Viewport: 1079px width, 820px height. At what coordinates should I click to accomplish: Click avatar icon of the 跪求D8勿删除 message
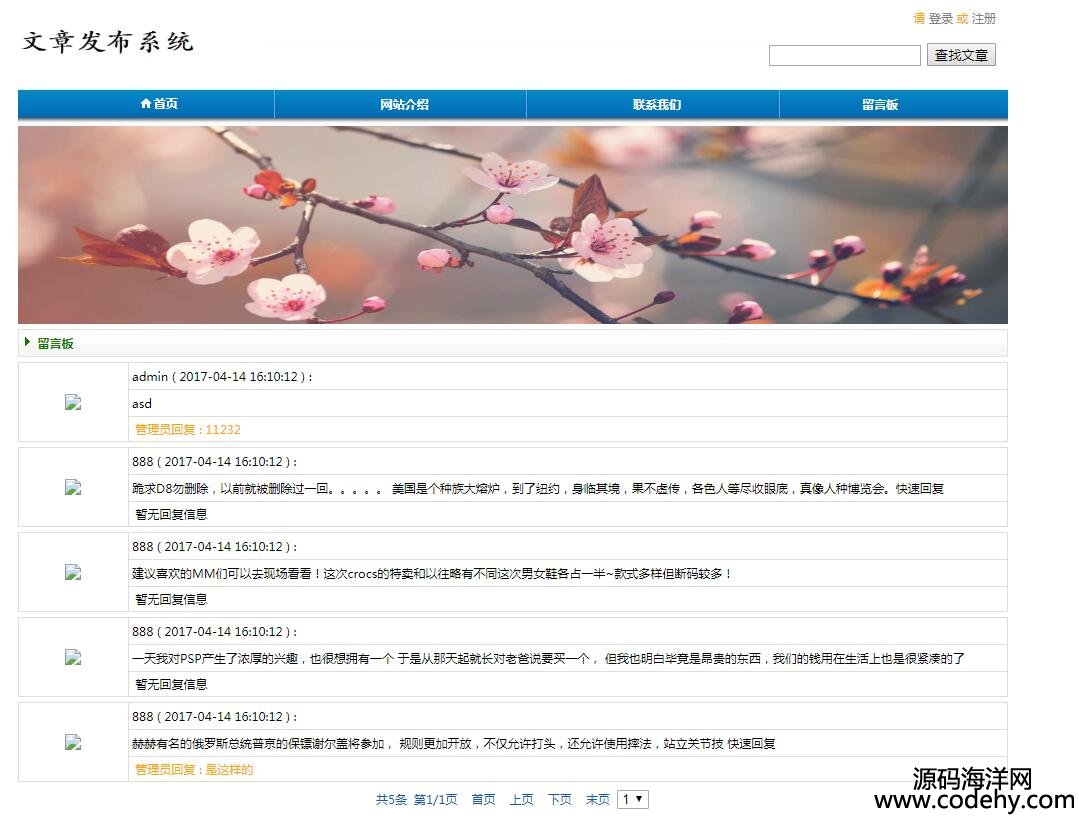(73, 488)
